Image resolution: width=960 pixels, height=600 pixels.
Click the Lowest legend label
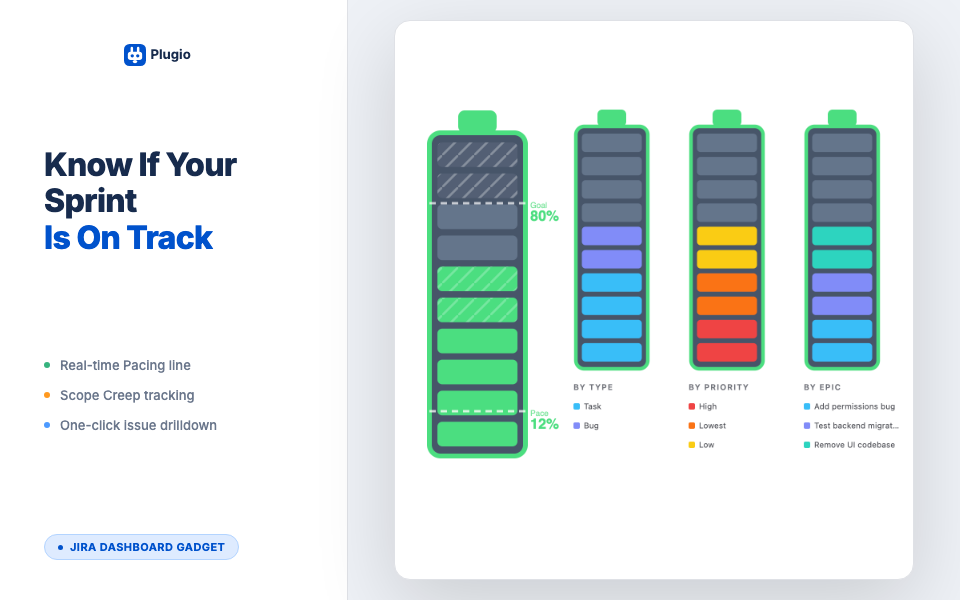coord(713,426)
